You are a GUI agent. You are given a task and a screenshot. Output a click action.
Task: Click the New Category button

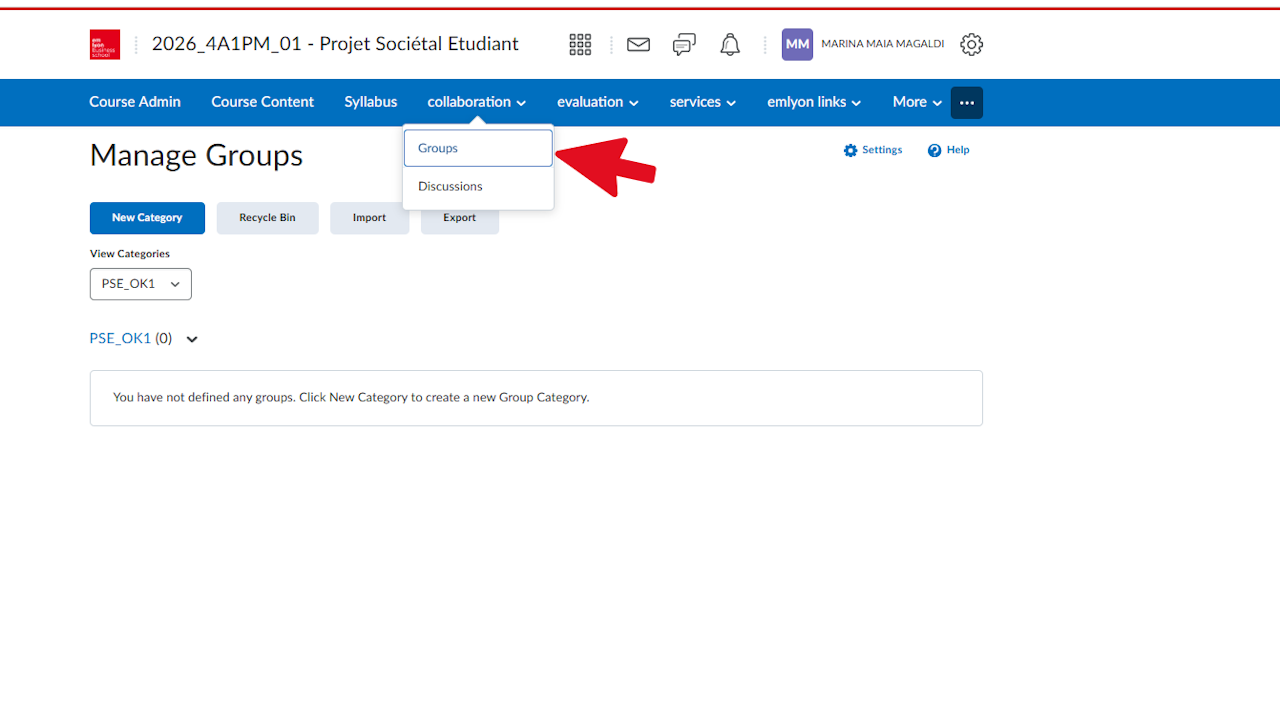pyautogui.click(x=147, y=218)
